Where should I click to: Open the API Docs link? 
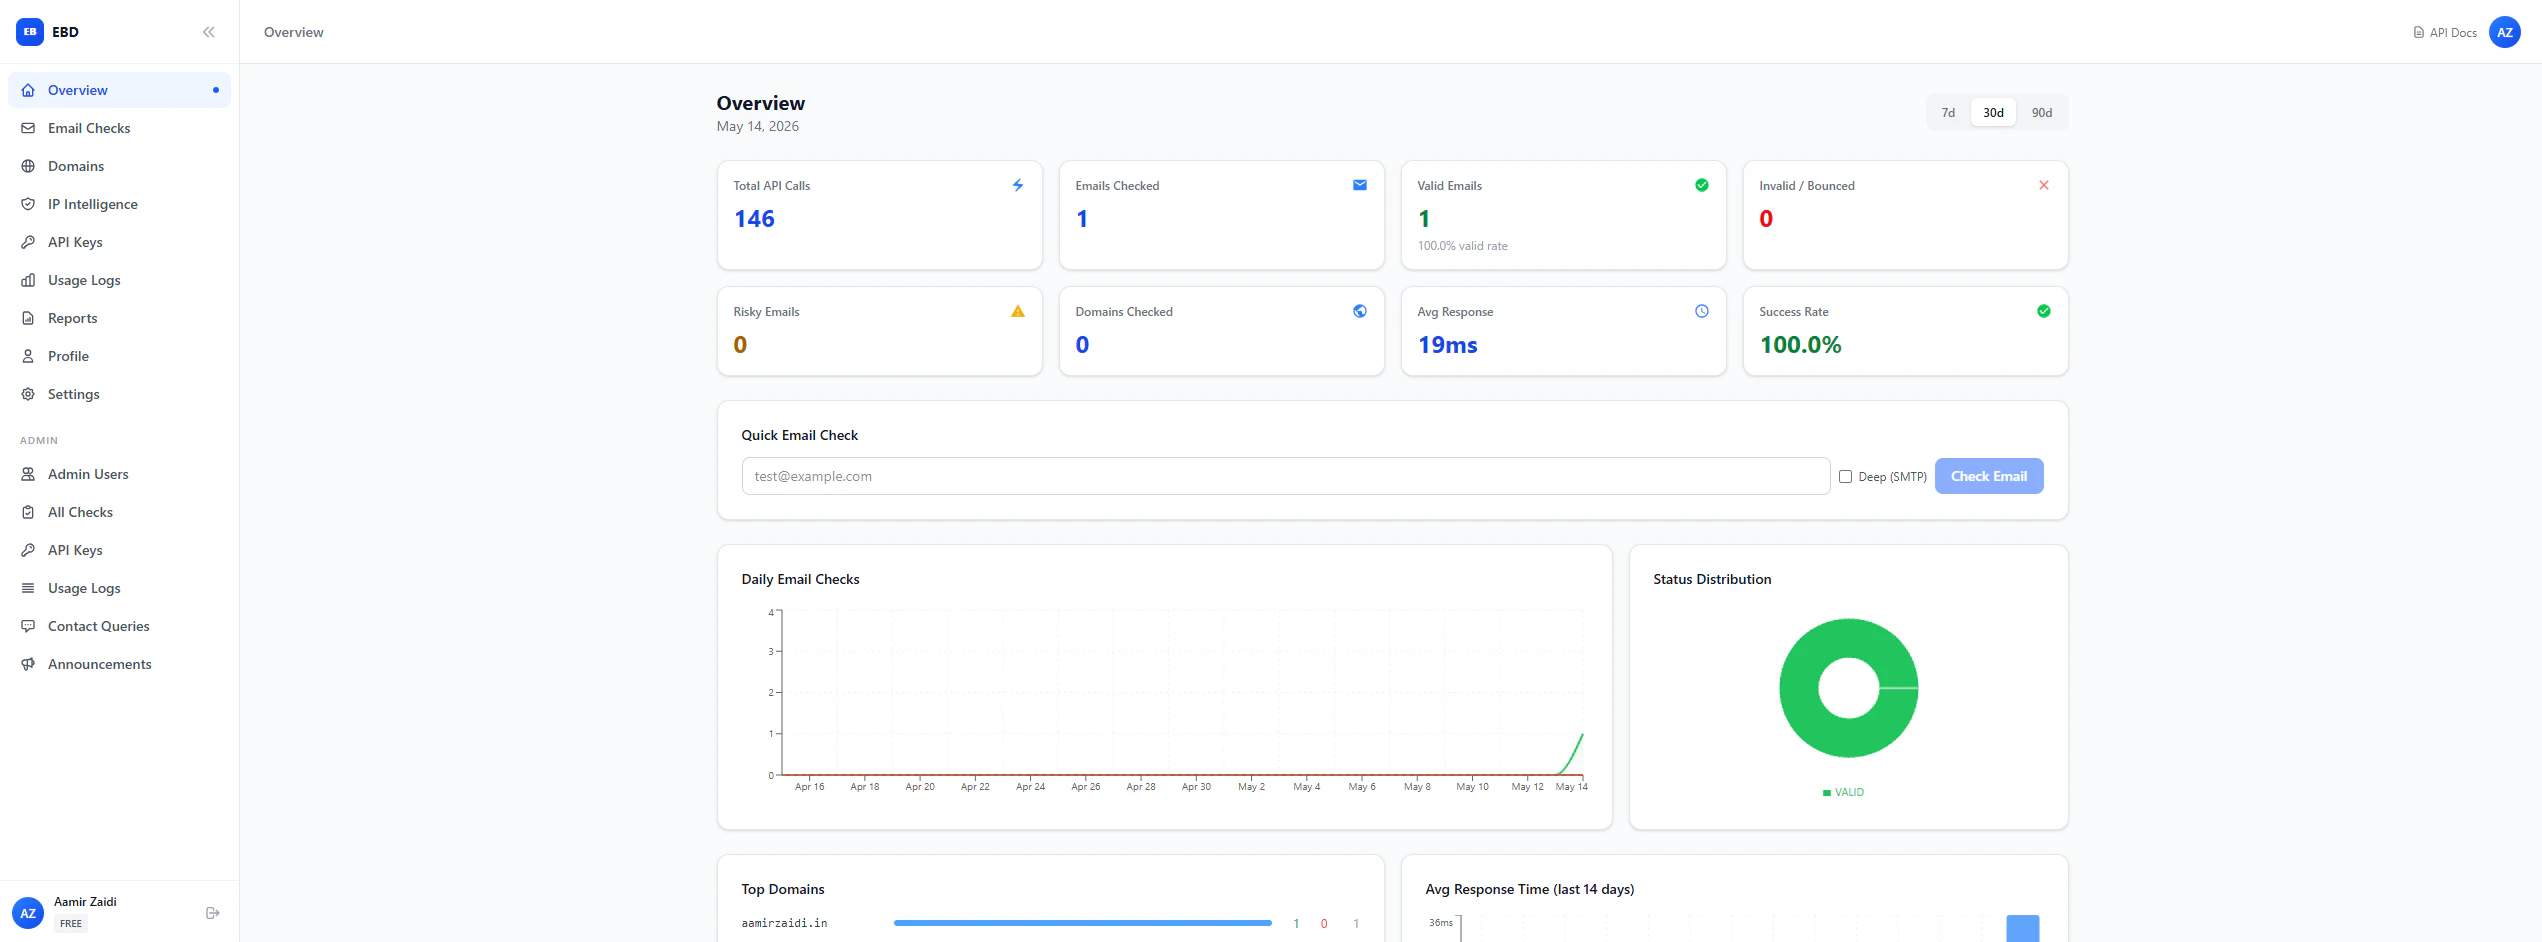(x=2445, y=33)
